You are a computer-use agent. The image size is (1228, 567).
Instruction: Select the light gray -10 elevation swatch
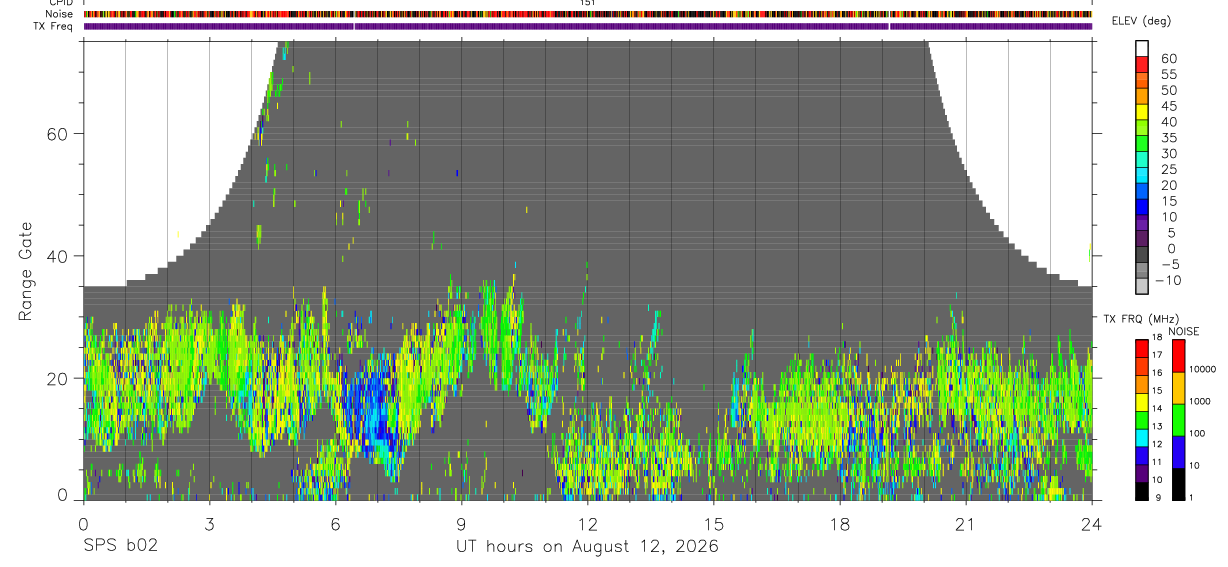[x=1143, y=285]
